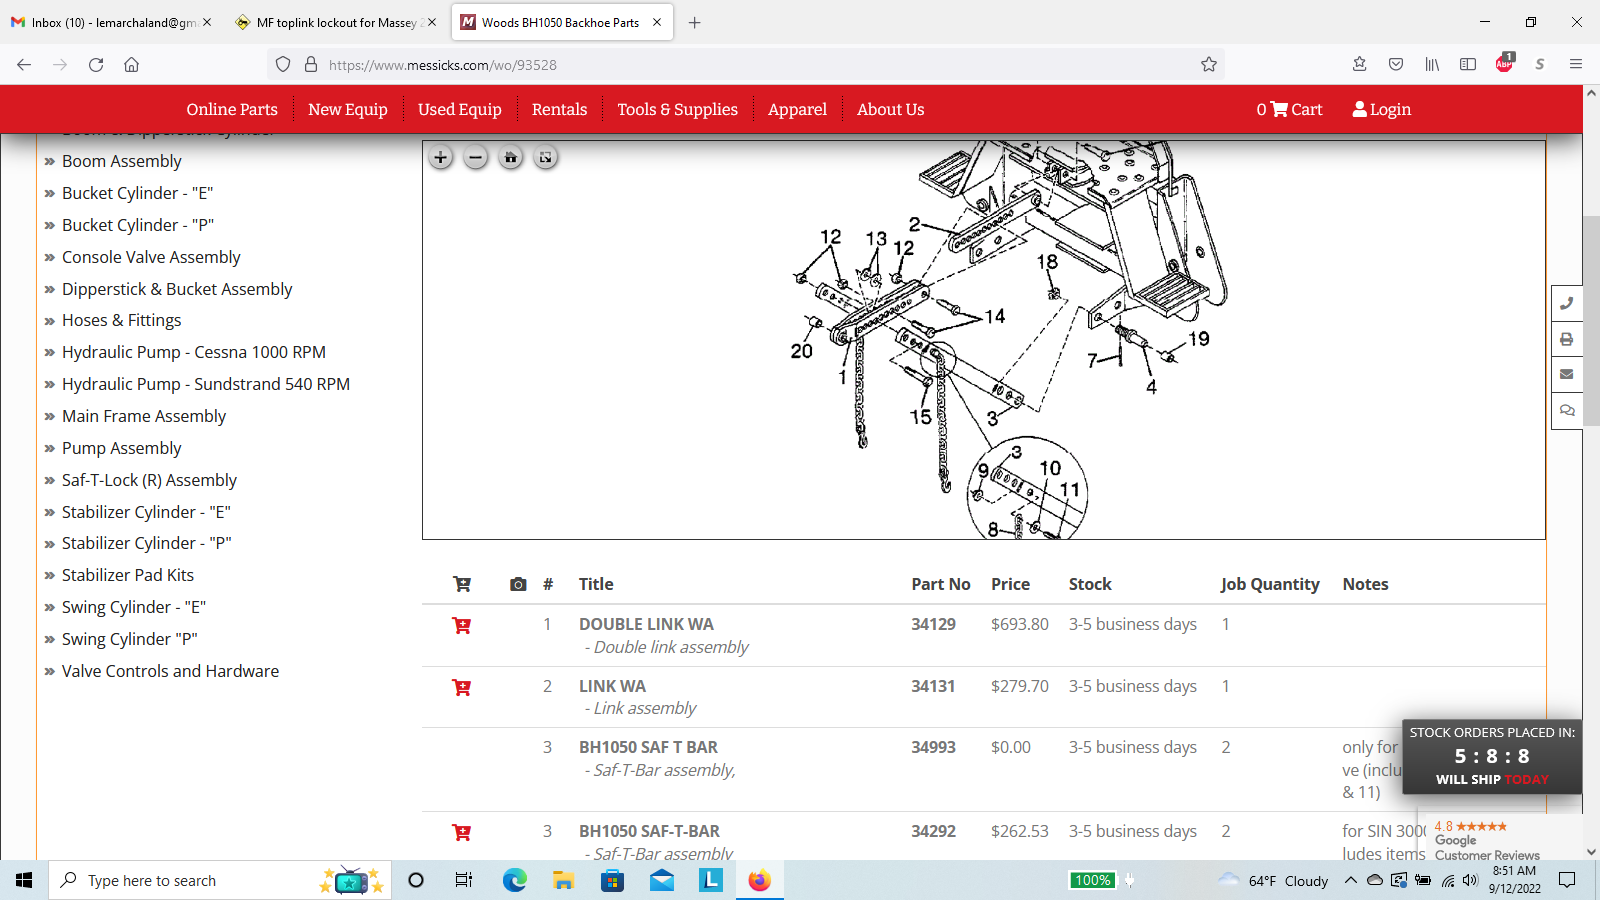
Task: Open Valve Controls and Hardware link
Action: click(x=170, y=671)
